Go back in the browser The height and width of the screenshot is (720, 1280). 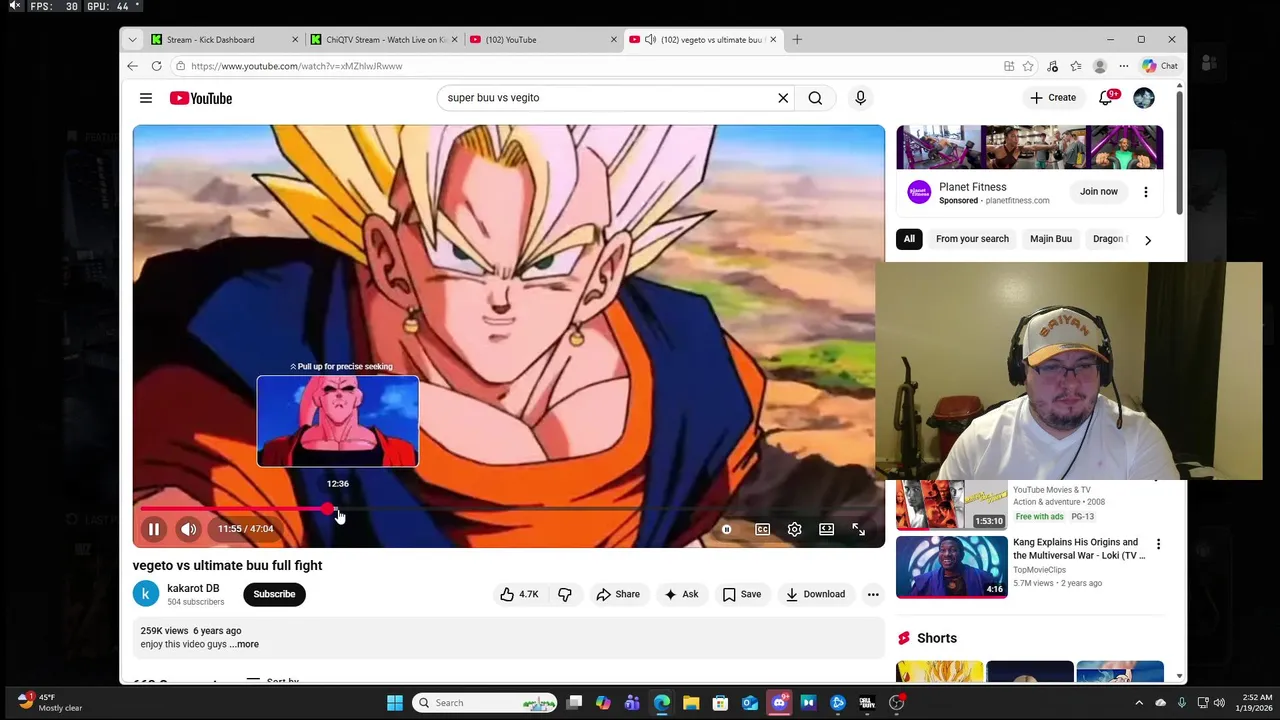click(x=132, y=66)
